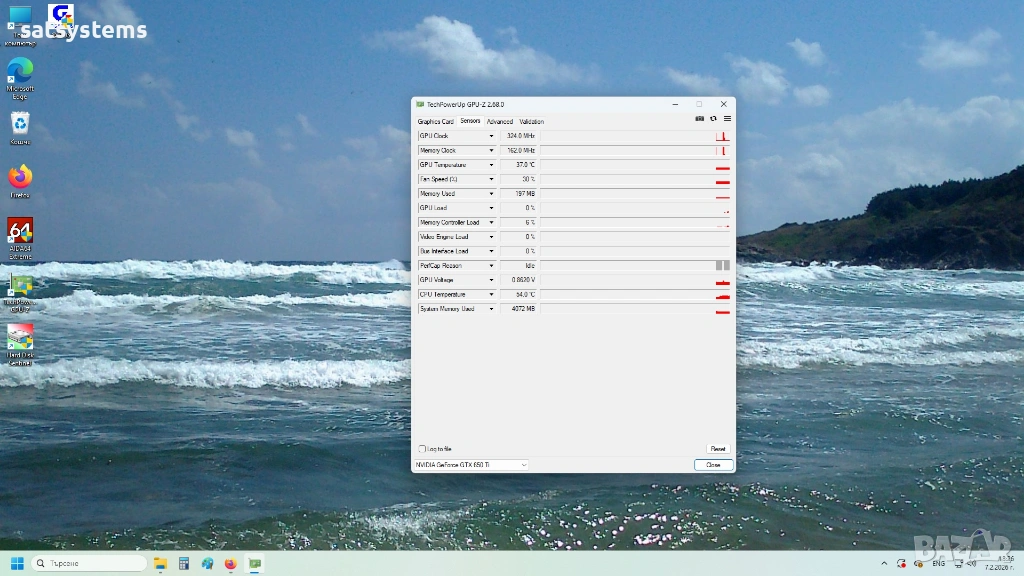The height and width of the screenshot is (576, 1024).
Task: Open the Validation tab
Action: (x=531, y=121)
